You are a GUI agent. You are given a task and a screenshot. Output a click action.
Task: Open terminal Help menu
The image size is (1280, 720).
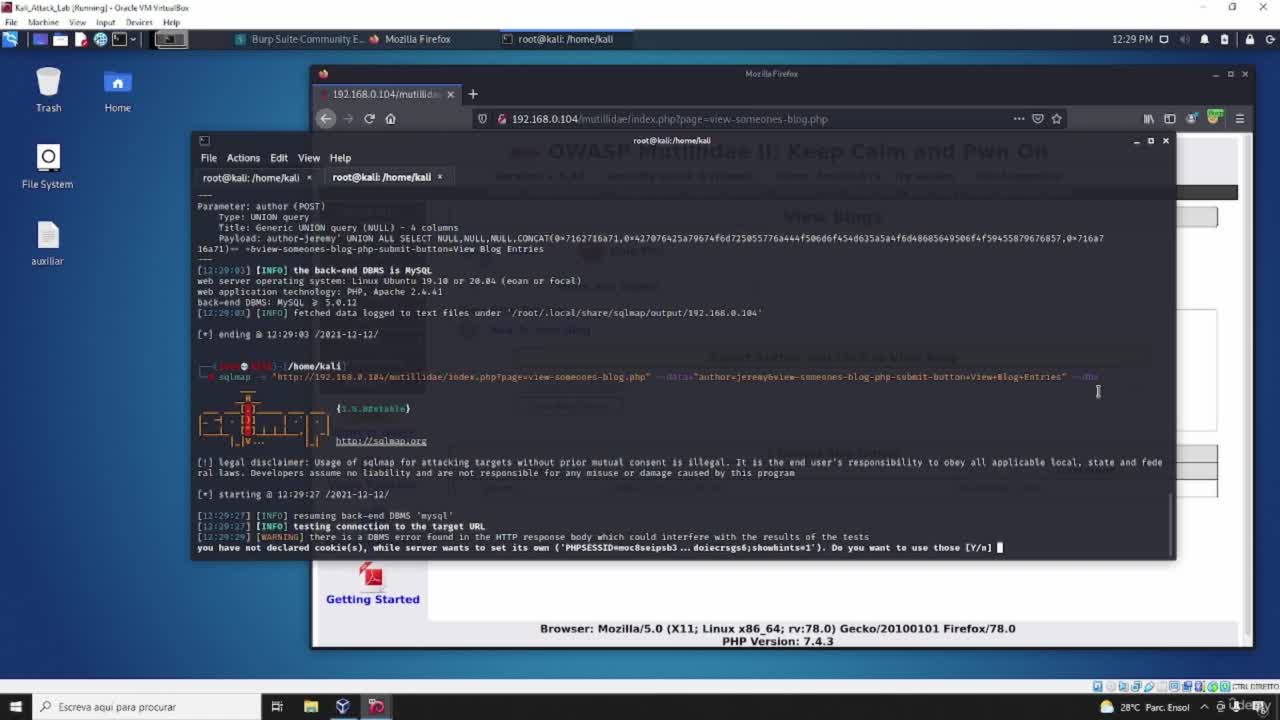(x=340, y=158)
